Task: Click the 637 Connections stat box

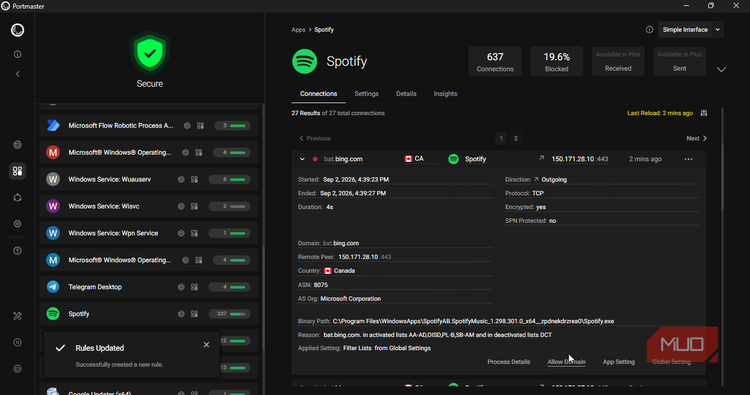Action: click(495, 61)
